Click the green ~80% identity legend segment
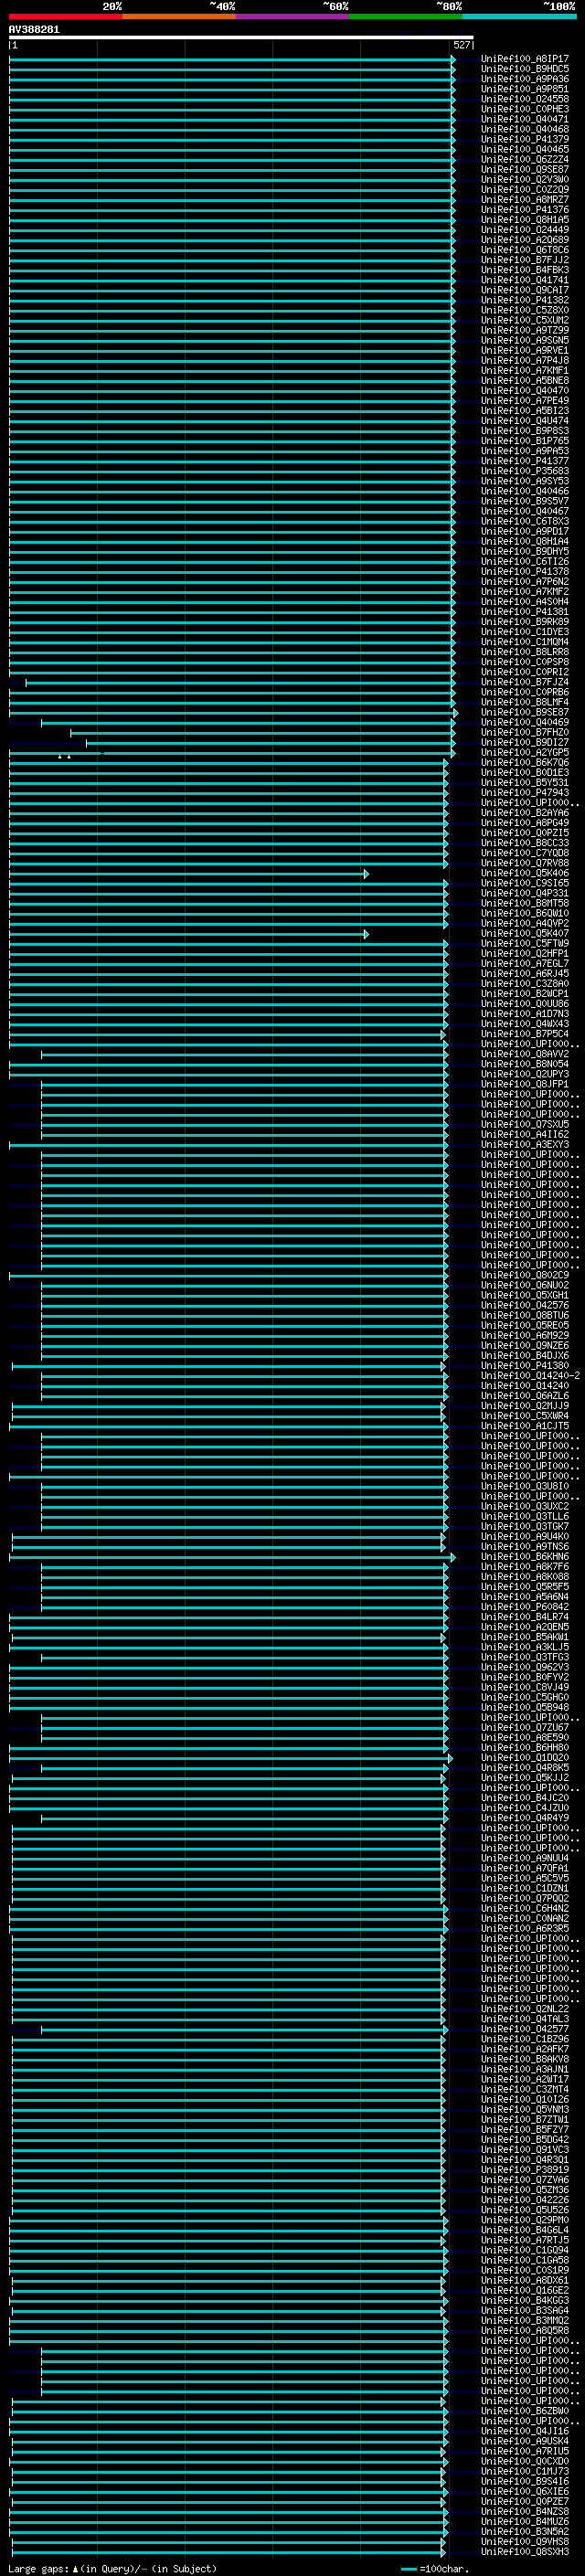Screen dimensions: 585x2576 click(406, 16)
